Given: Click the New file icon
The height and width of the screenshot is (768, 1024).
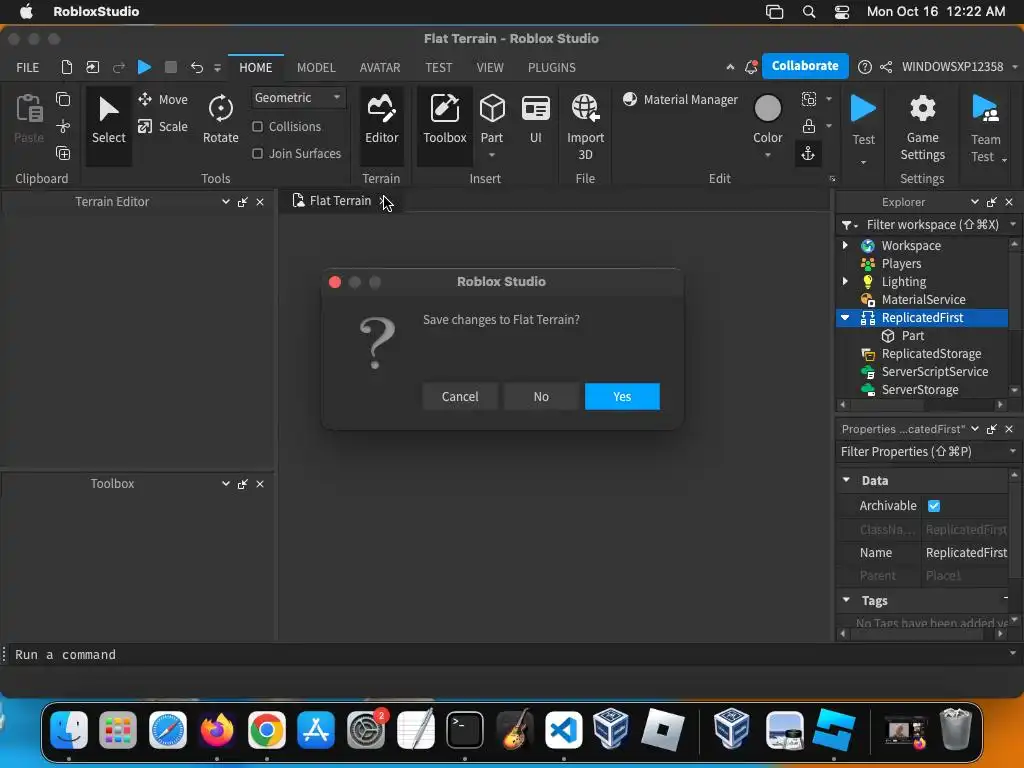Looking at the screenshot, I should (66, 67).
